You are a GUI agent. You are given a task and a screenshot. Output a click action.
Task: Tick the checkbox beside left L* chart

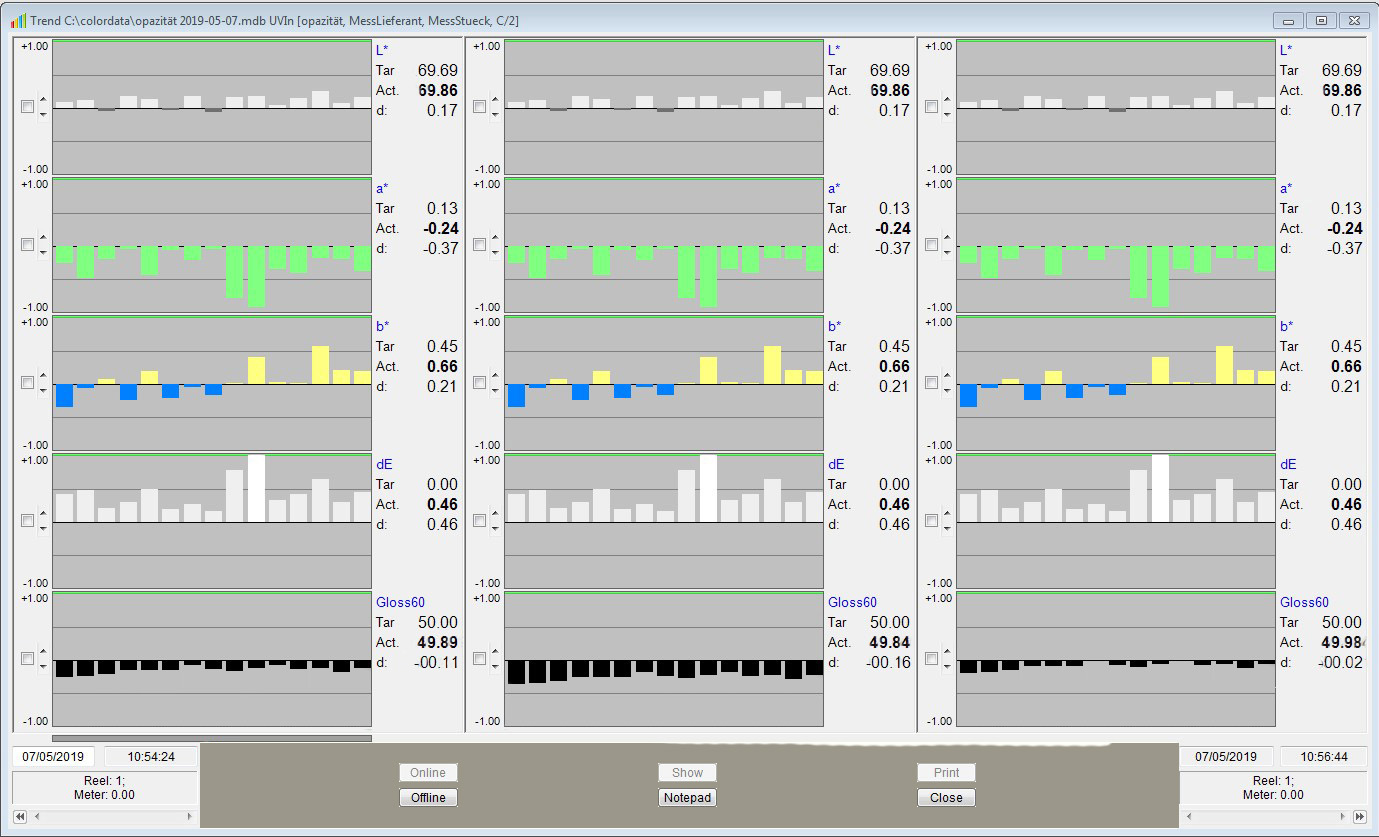(x=28, y=106)
